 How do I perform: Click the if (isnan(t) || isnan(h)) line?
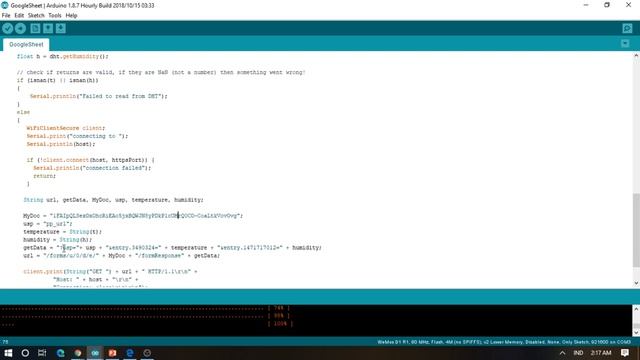[58, 80]
